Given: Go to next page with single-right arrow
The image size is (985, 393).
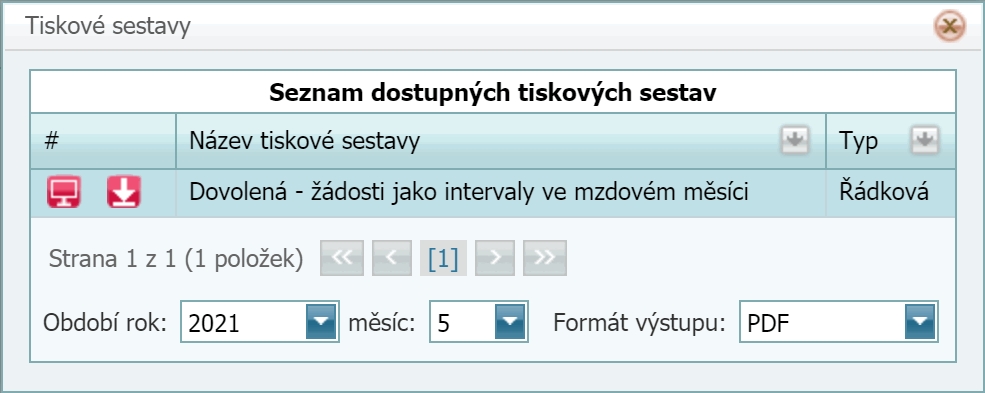Looking at the screenshot, I should [x=494, y=258].
